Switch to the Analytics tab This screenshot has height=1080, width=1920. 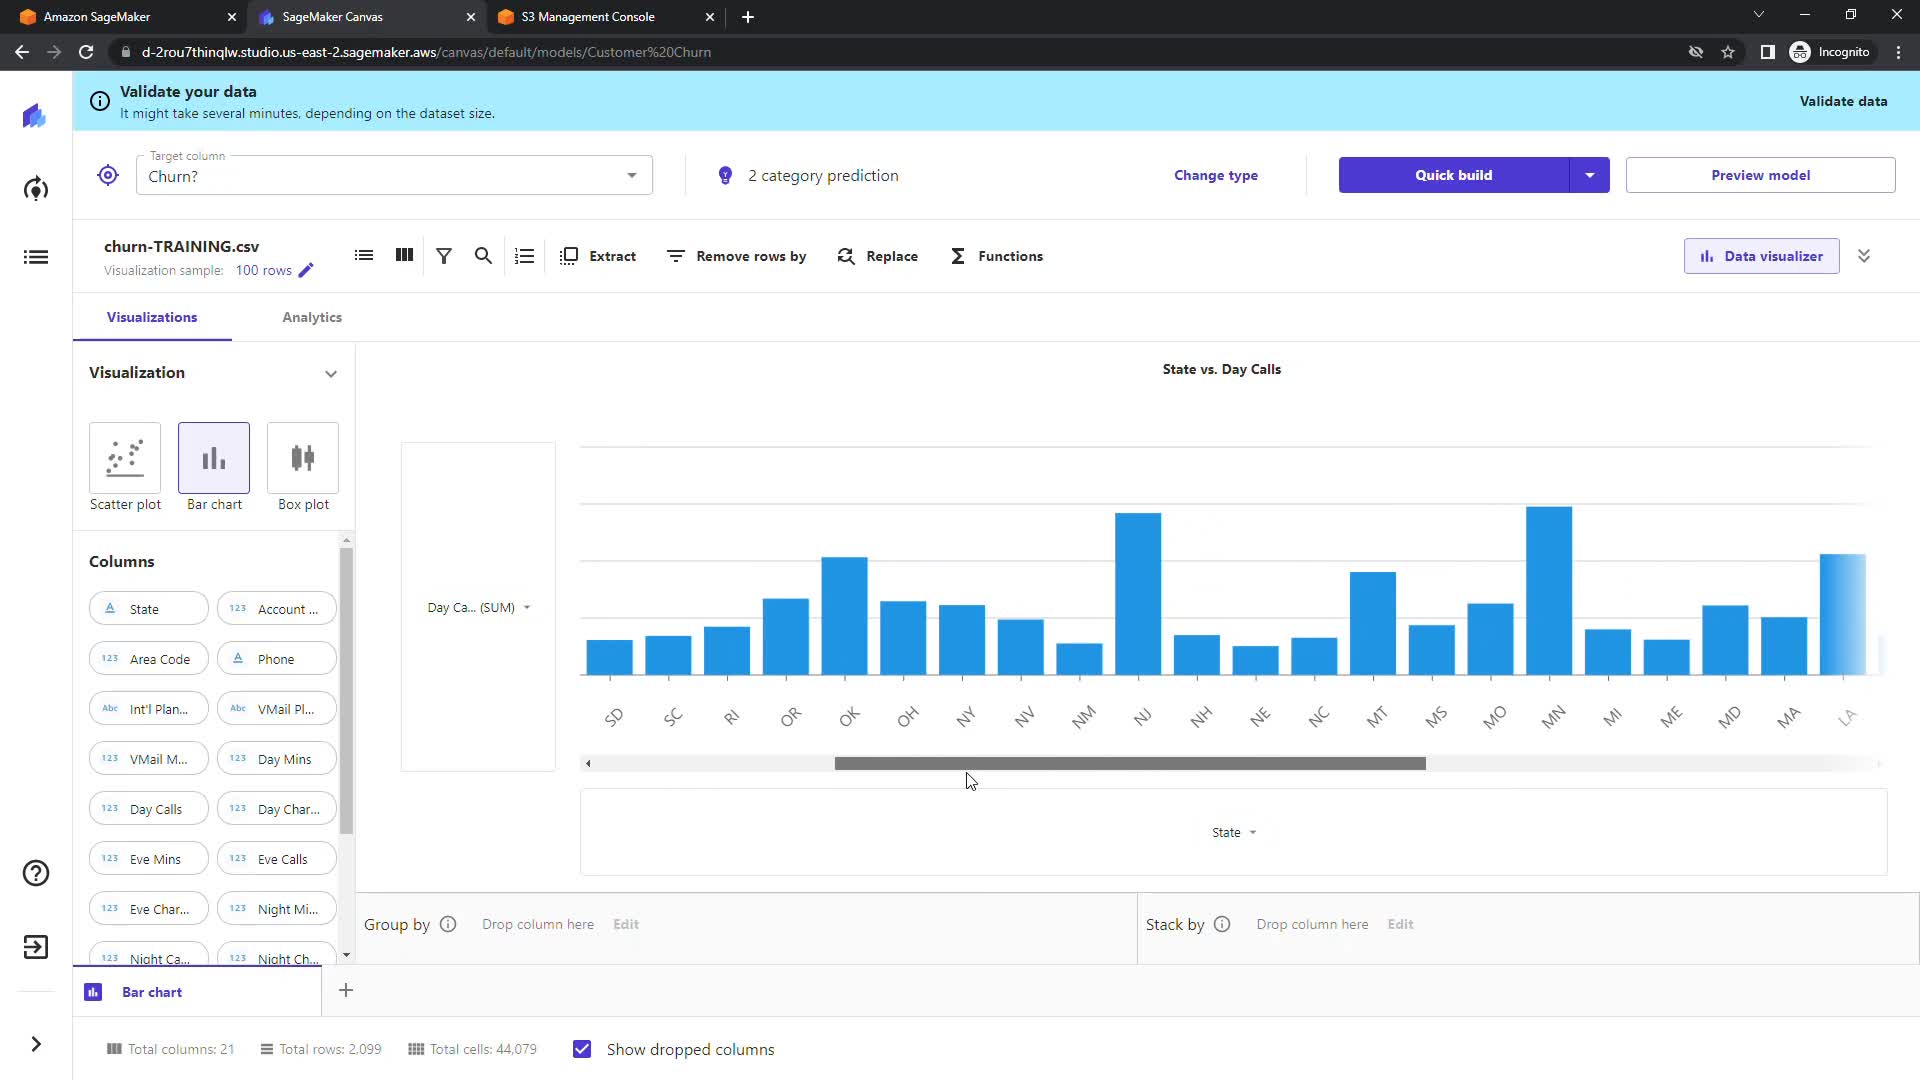click(312, 317)
